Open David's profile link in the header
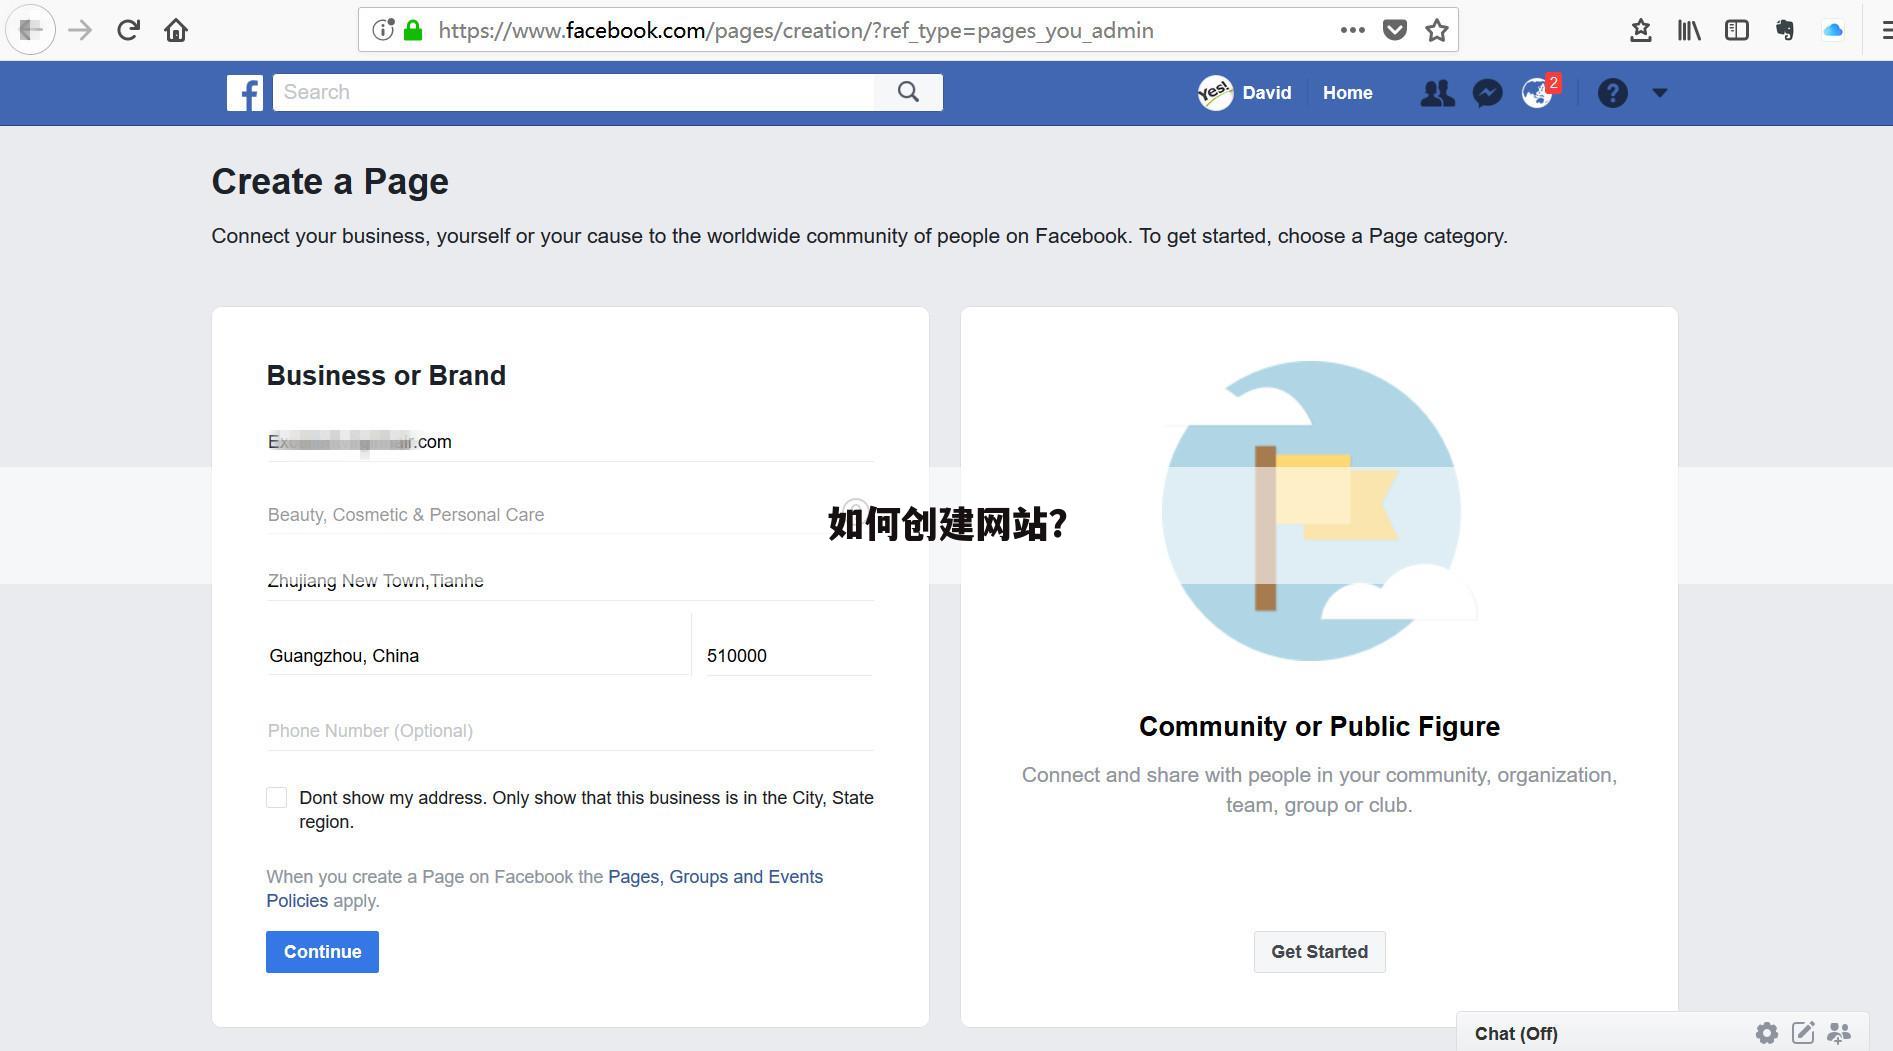Screen dimensions: 1893x1051 pos(1246,93)
